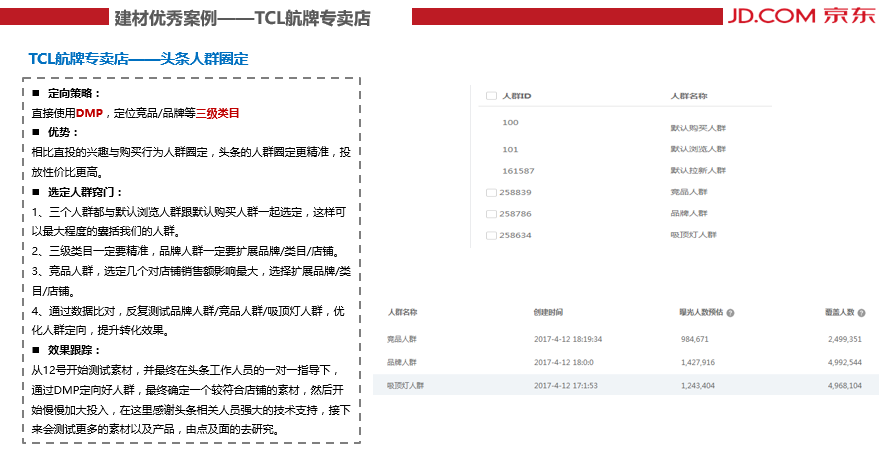
Task: Click ID 100 in the crowd list
Action: coord(510,122)
